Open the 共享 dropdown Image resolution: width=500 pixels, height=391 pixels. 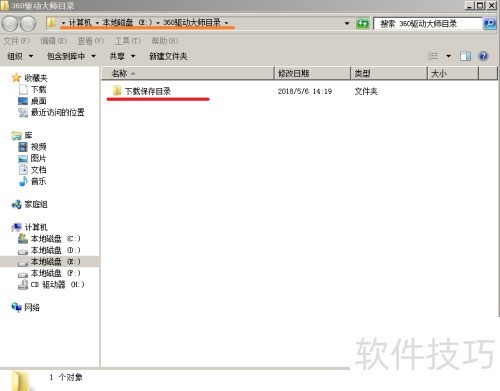122,56
